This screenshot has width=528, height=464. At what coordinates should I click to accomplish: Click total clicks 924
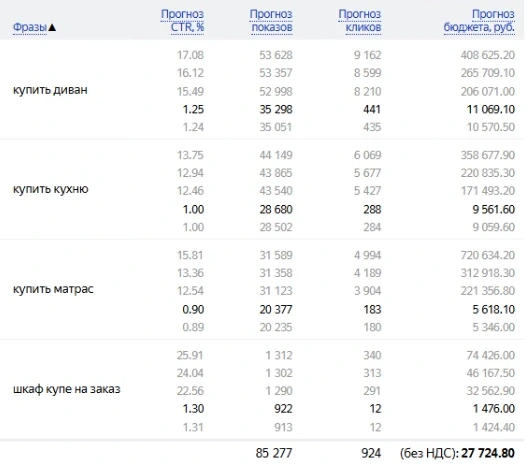(x=371, y=453)
